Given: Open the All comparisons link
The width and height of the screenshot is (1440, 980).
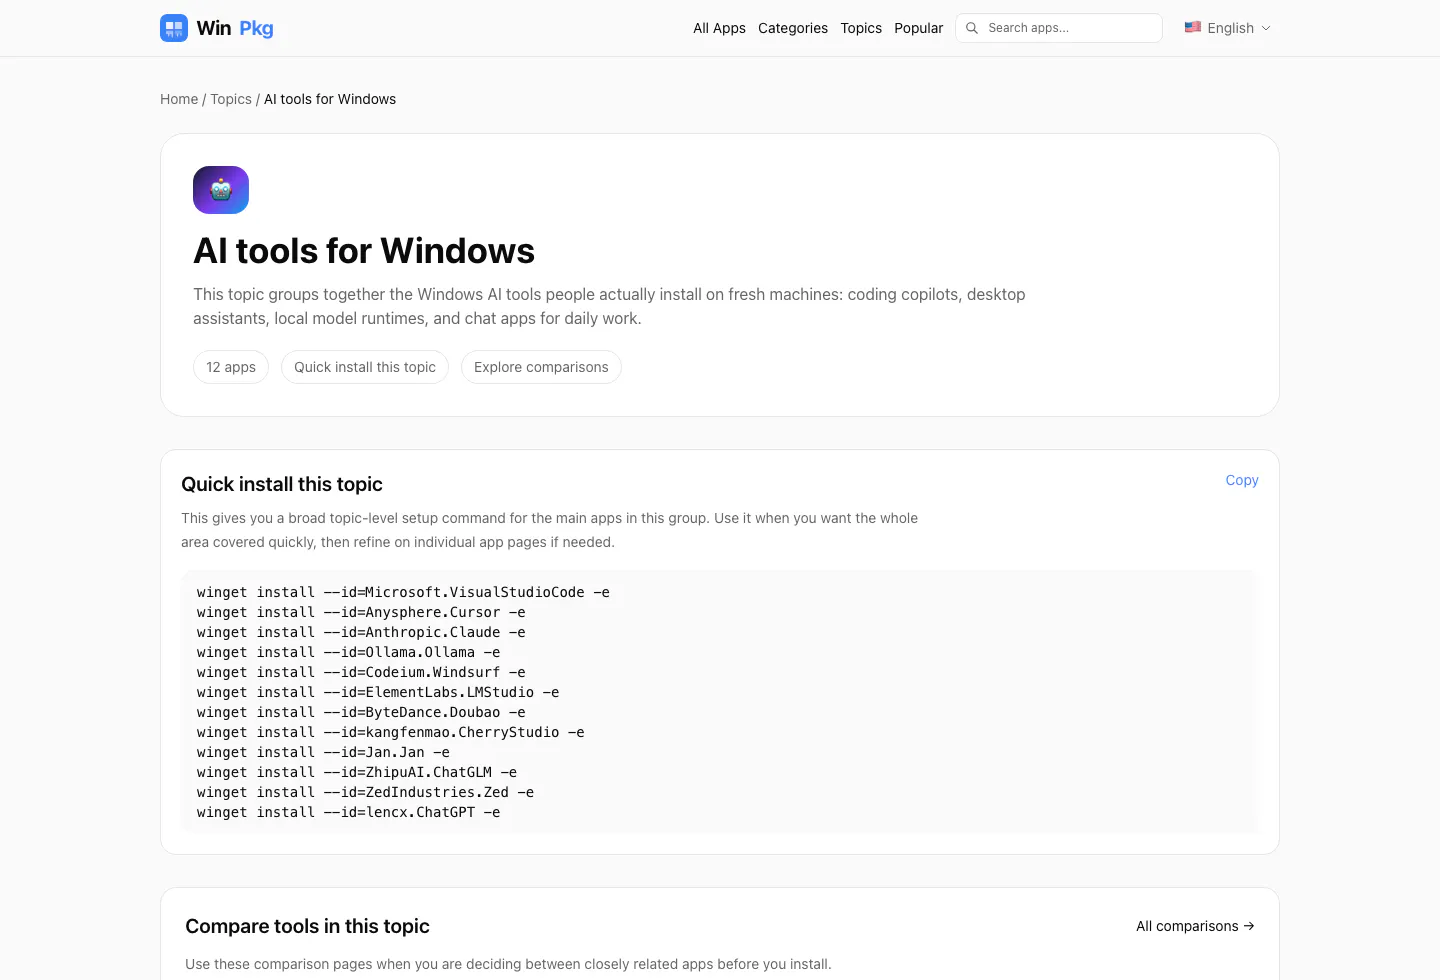Looking at the screenshot, I should 1195,926.
